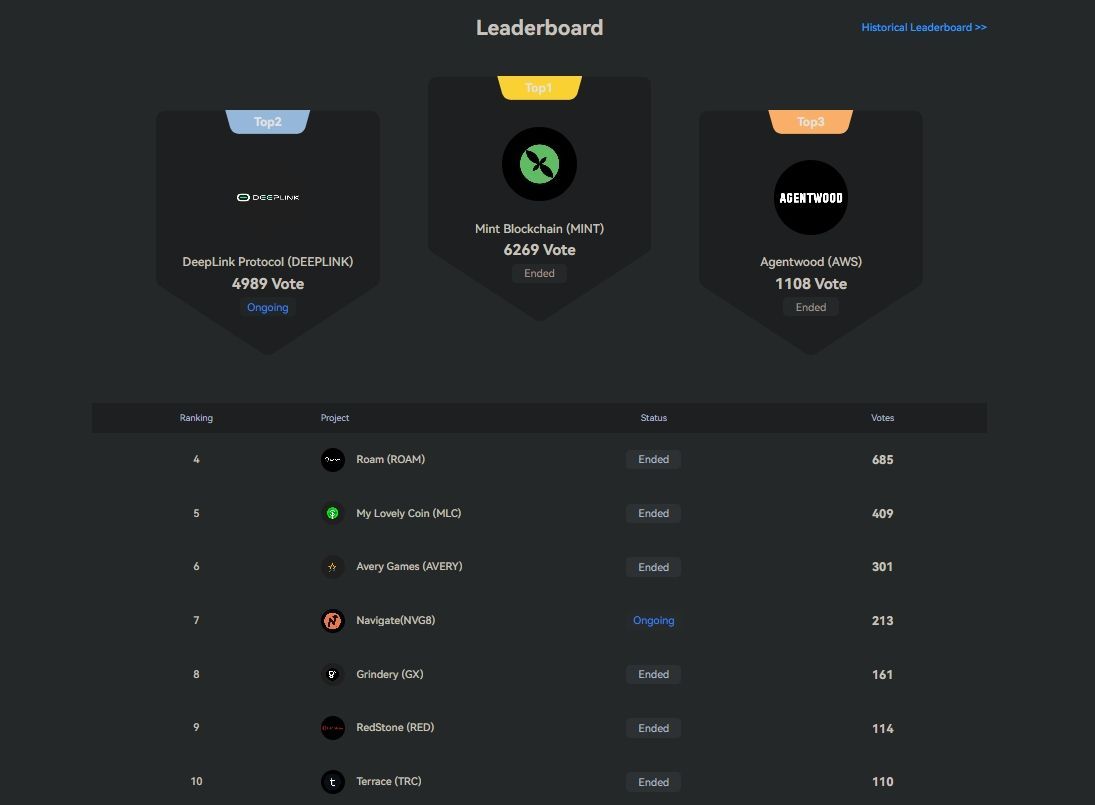Click the vote count 161

click(x=883, y=674)
